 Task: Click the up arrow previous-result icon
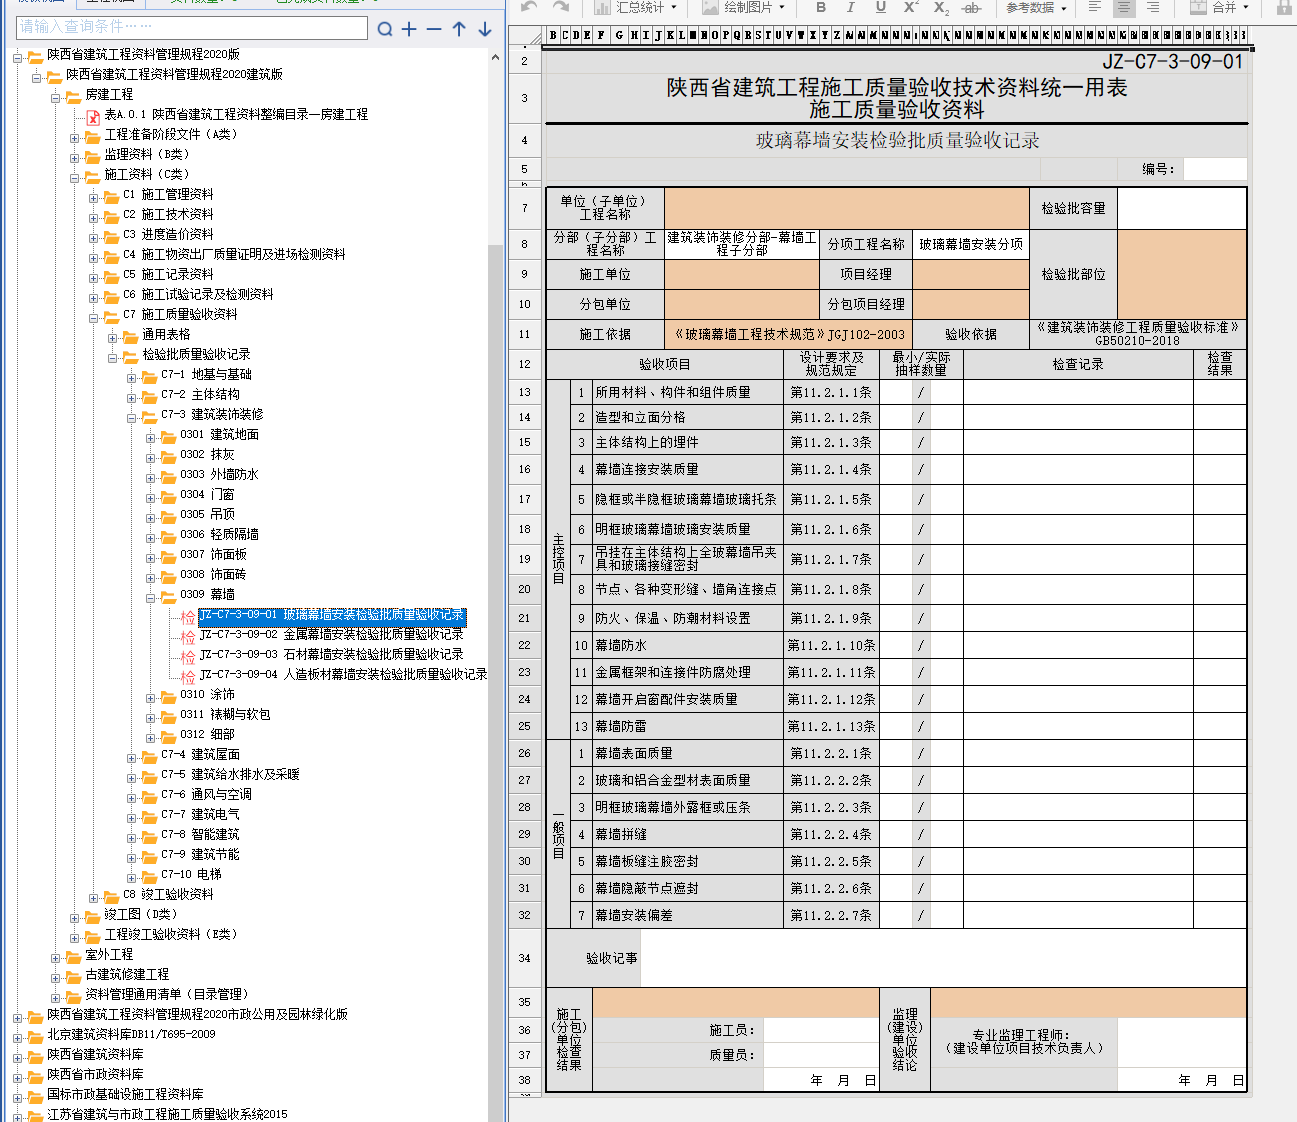pyautogui.click(x=459, y=29)
